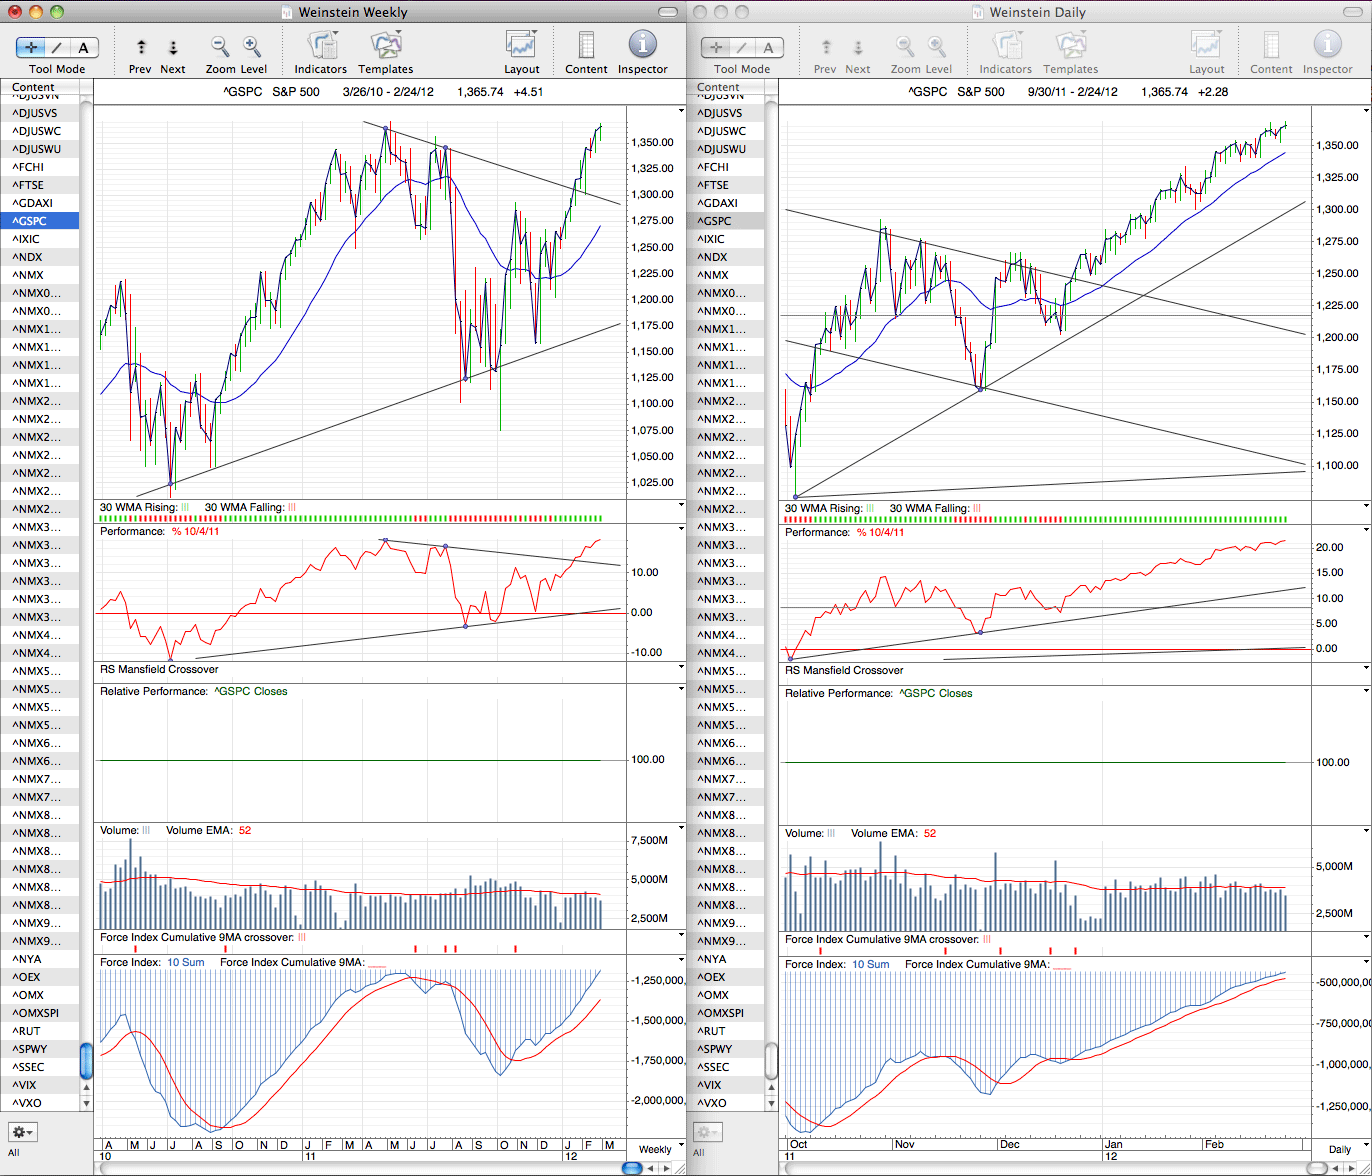The height and width of the screenshot is (1176, 1372).
Task: Select ^OMXSPI in Weinstein Daily list
Action: click(x=725, y=1013)
